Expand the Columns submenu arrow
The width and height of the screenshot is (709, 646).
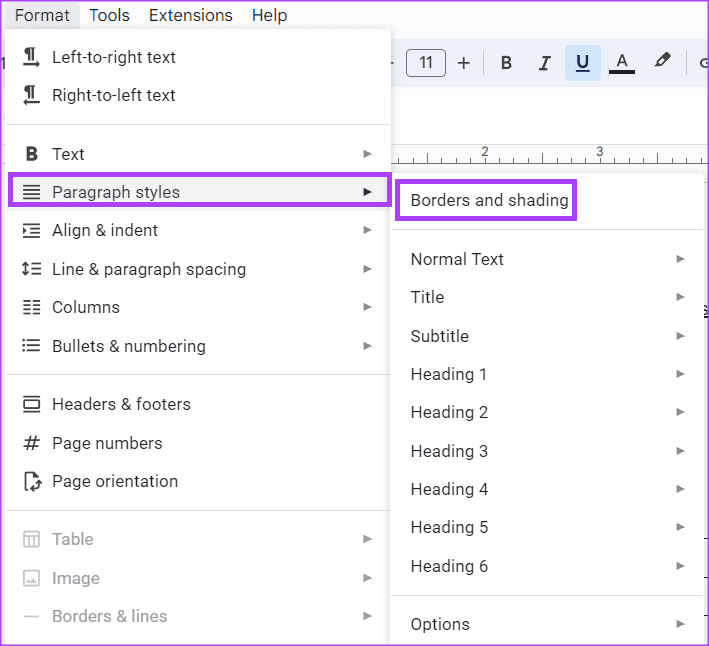coord(367,307)
